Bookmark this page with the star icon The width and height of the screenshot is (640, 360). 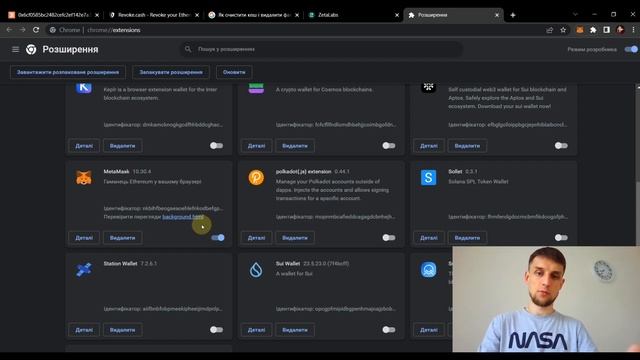click(563, 30)
